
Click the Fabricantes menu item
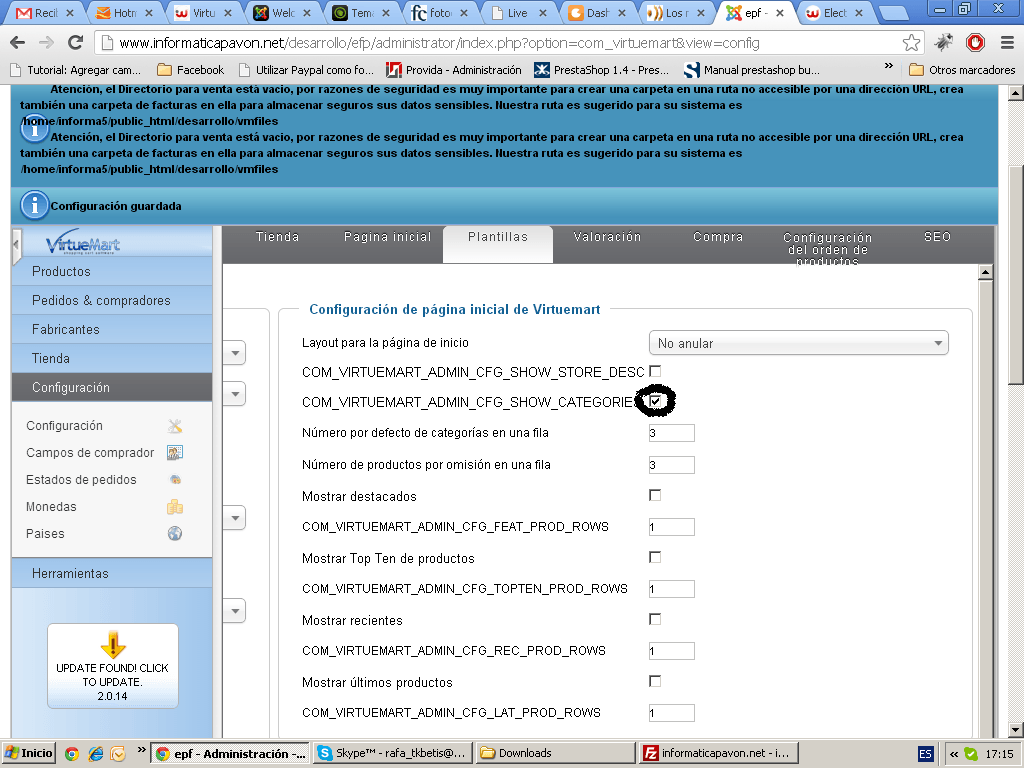click(112, 329)
